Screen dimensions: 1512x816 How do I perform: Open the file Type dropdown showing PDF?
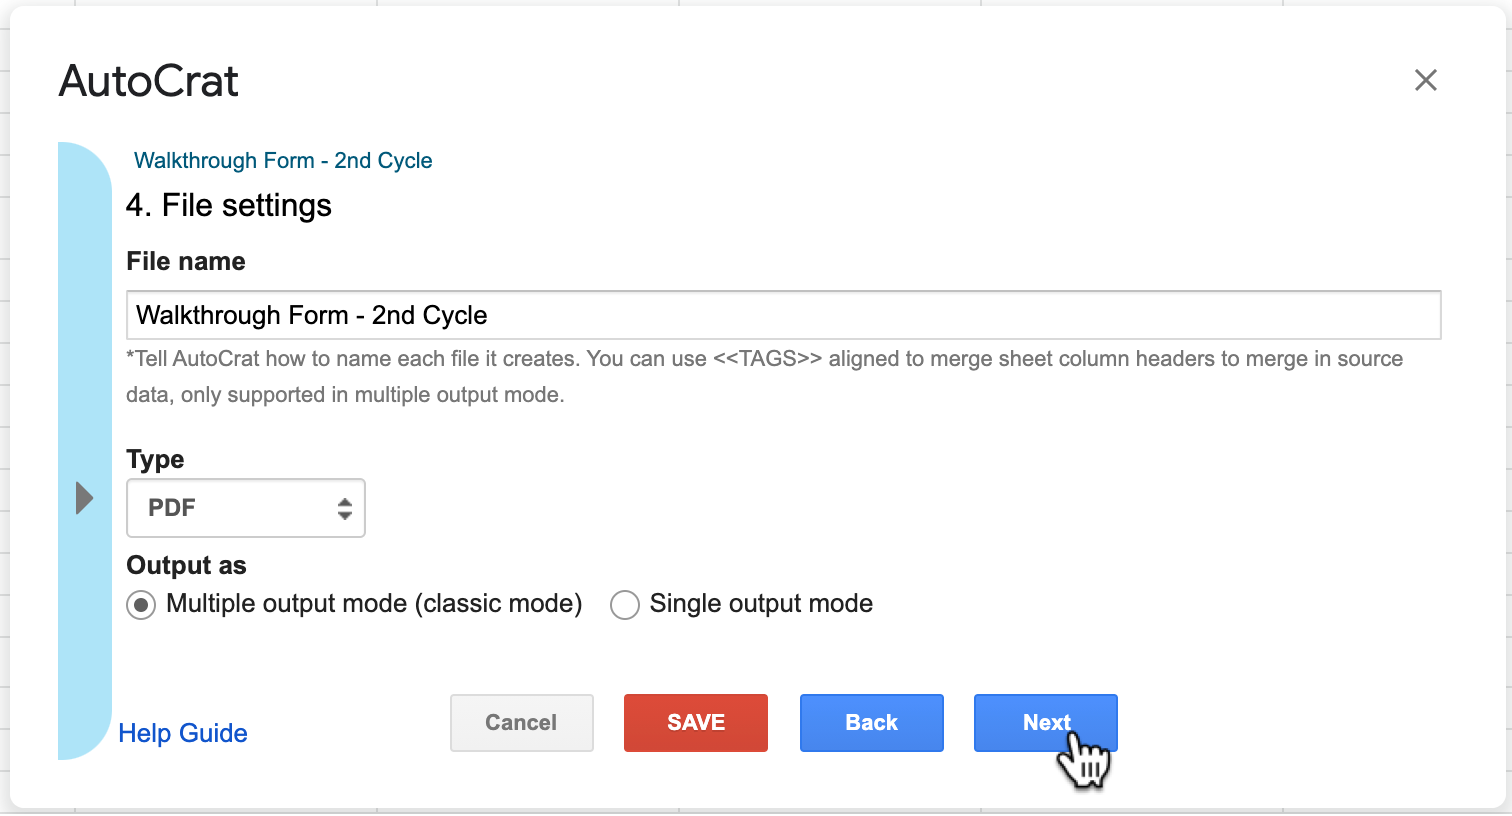(245, 508)
